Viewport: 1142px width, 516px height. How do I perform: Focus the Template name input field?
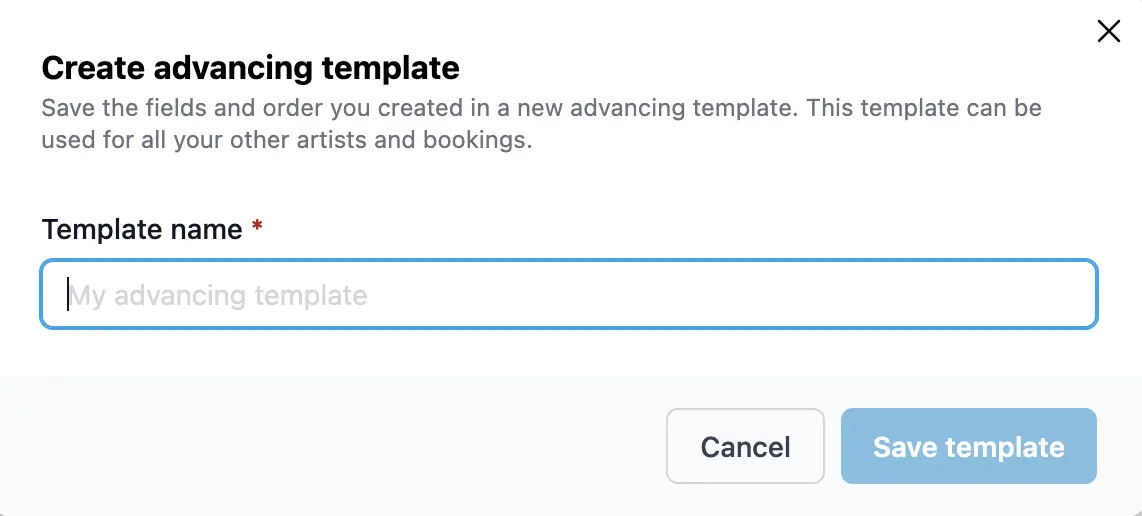568,295
